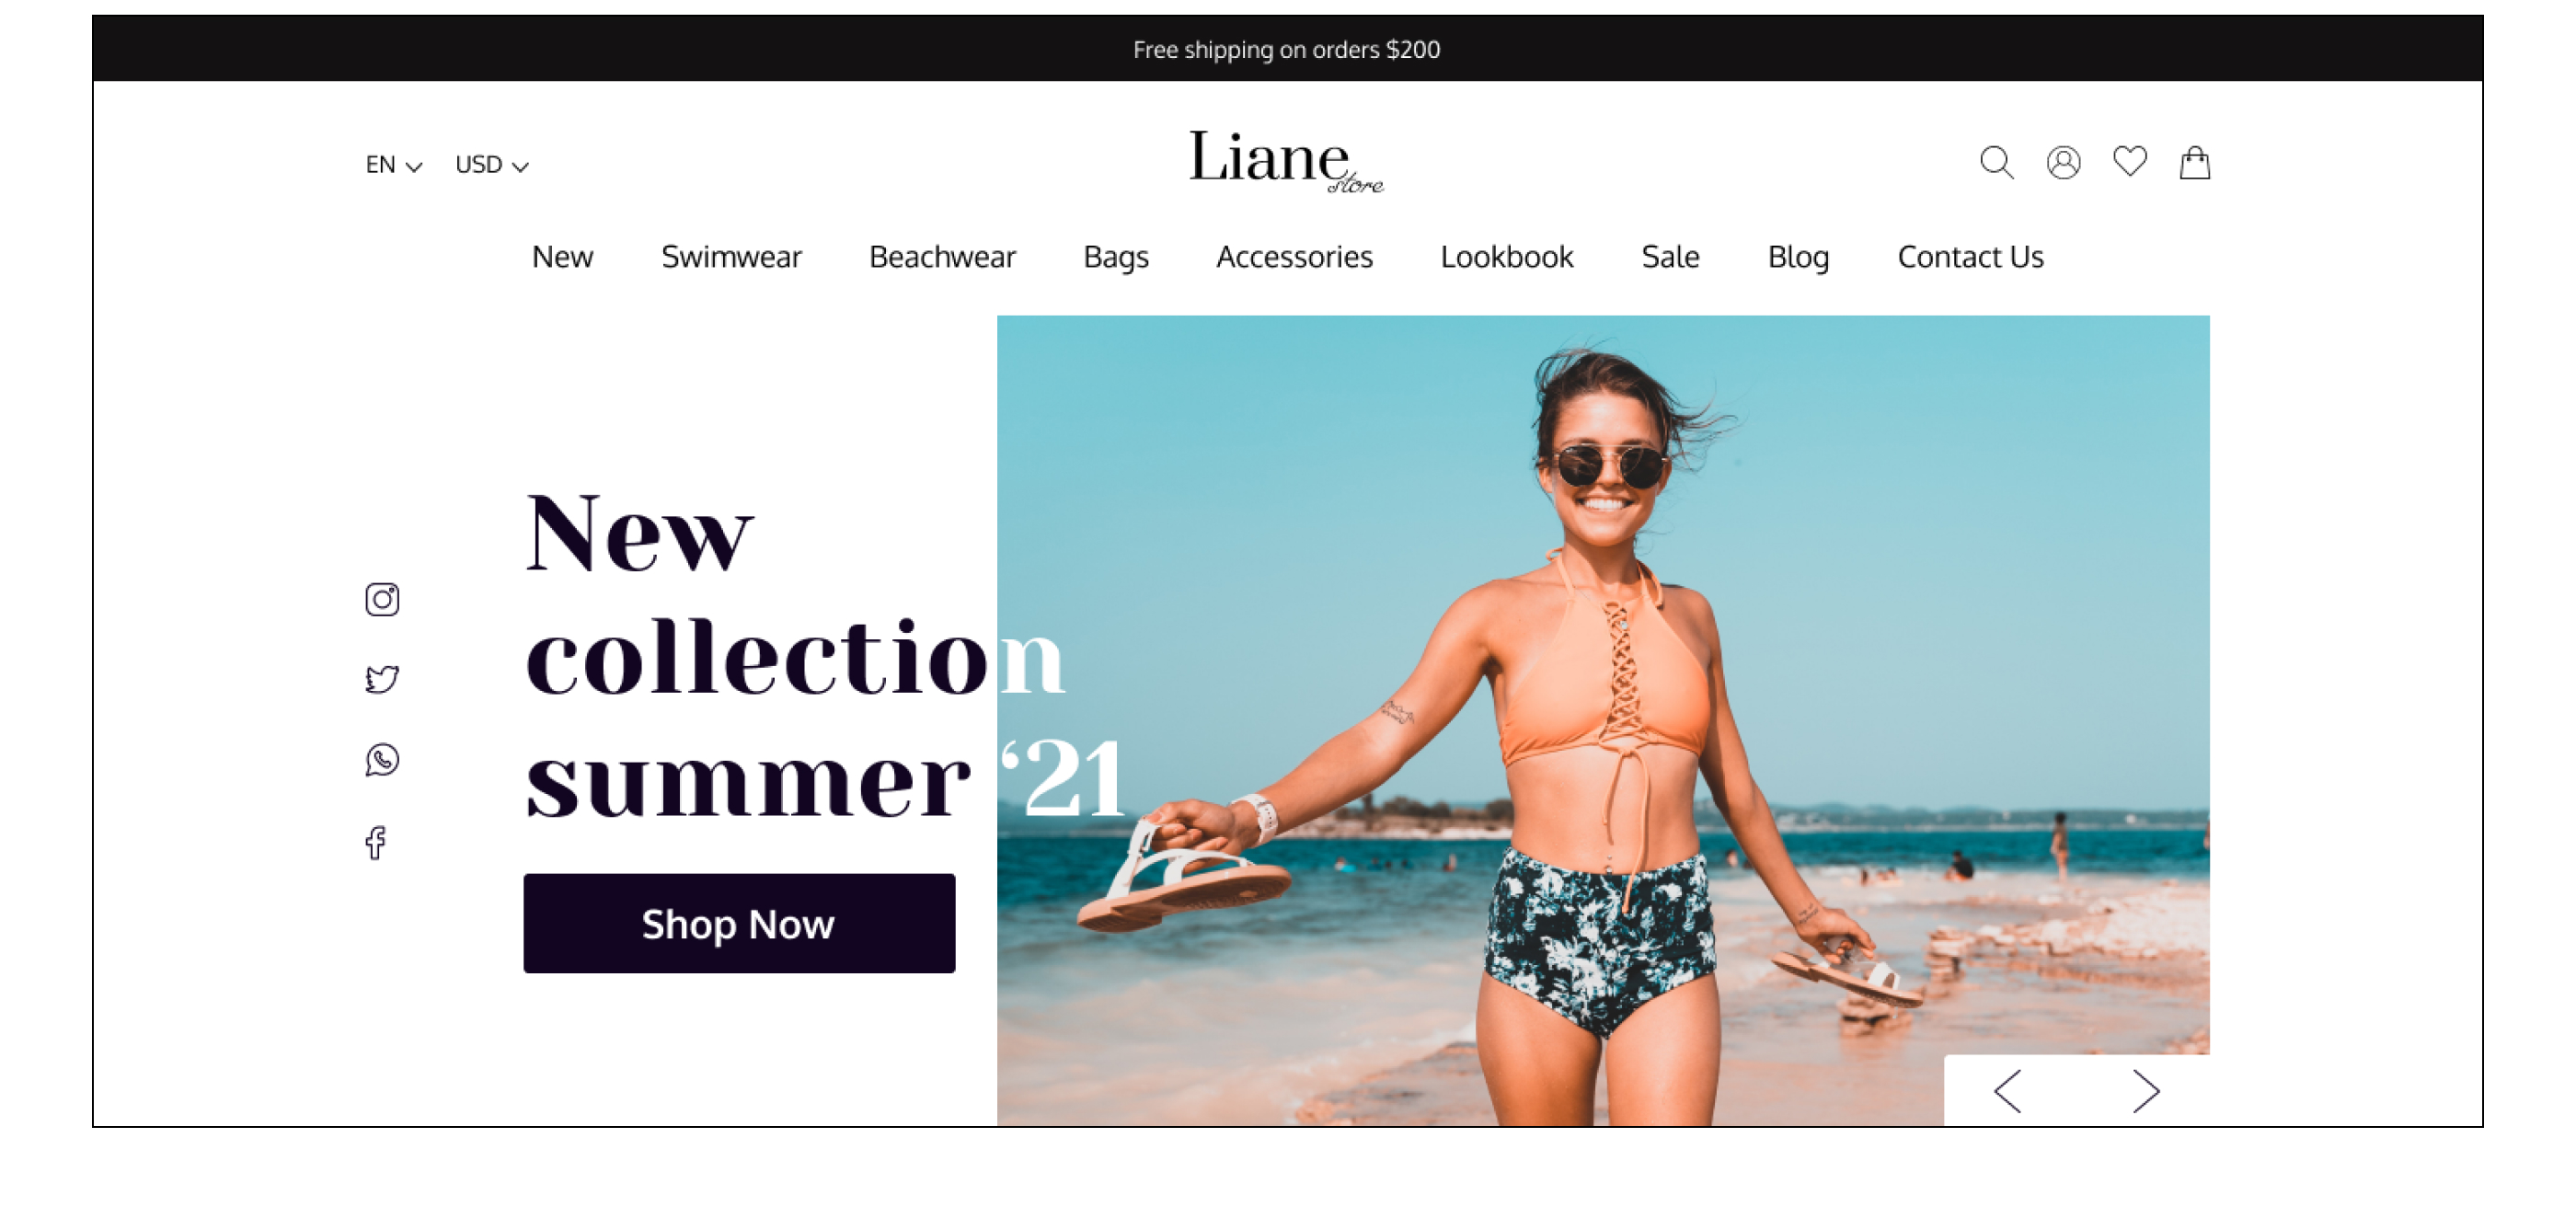
Task: Open the shopping bag icon
Action: tap(2194, 162)
